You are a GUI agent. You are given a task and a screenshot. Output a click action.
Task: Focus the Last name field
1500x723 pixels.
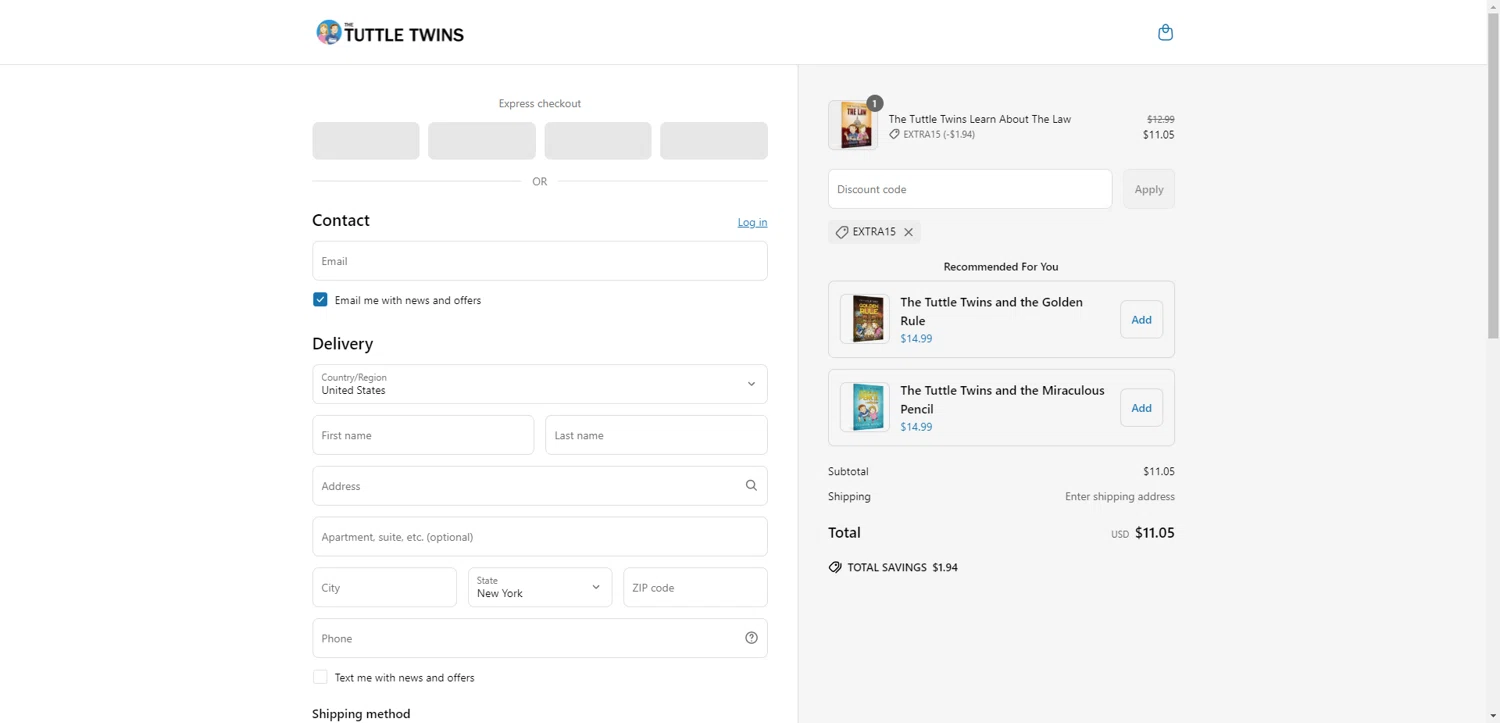pos(656,435)
